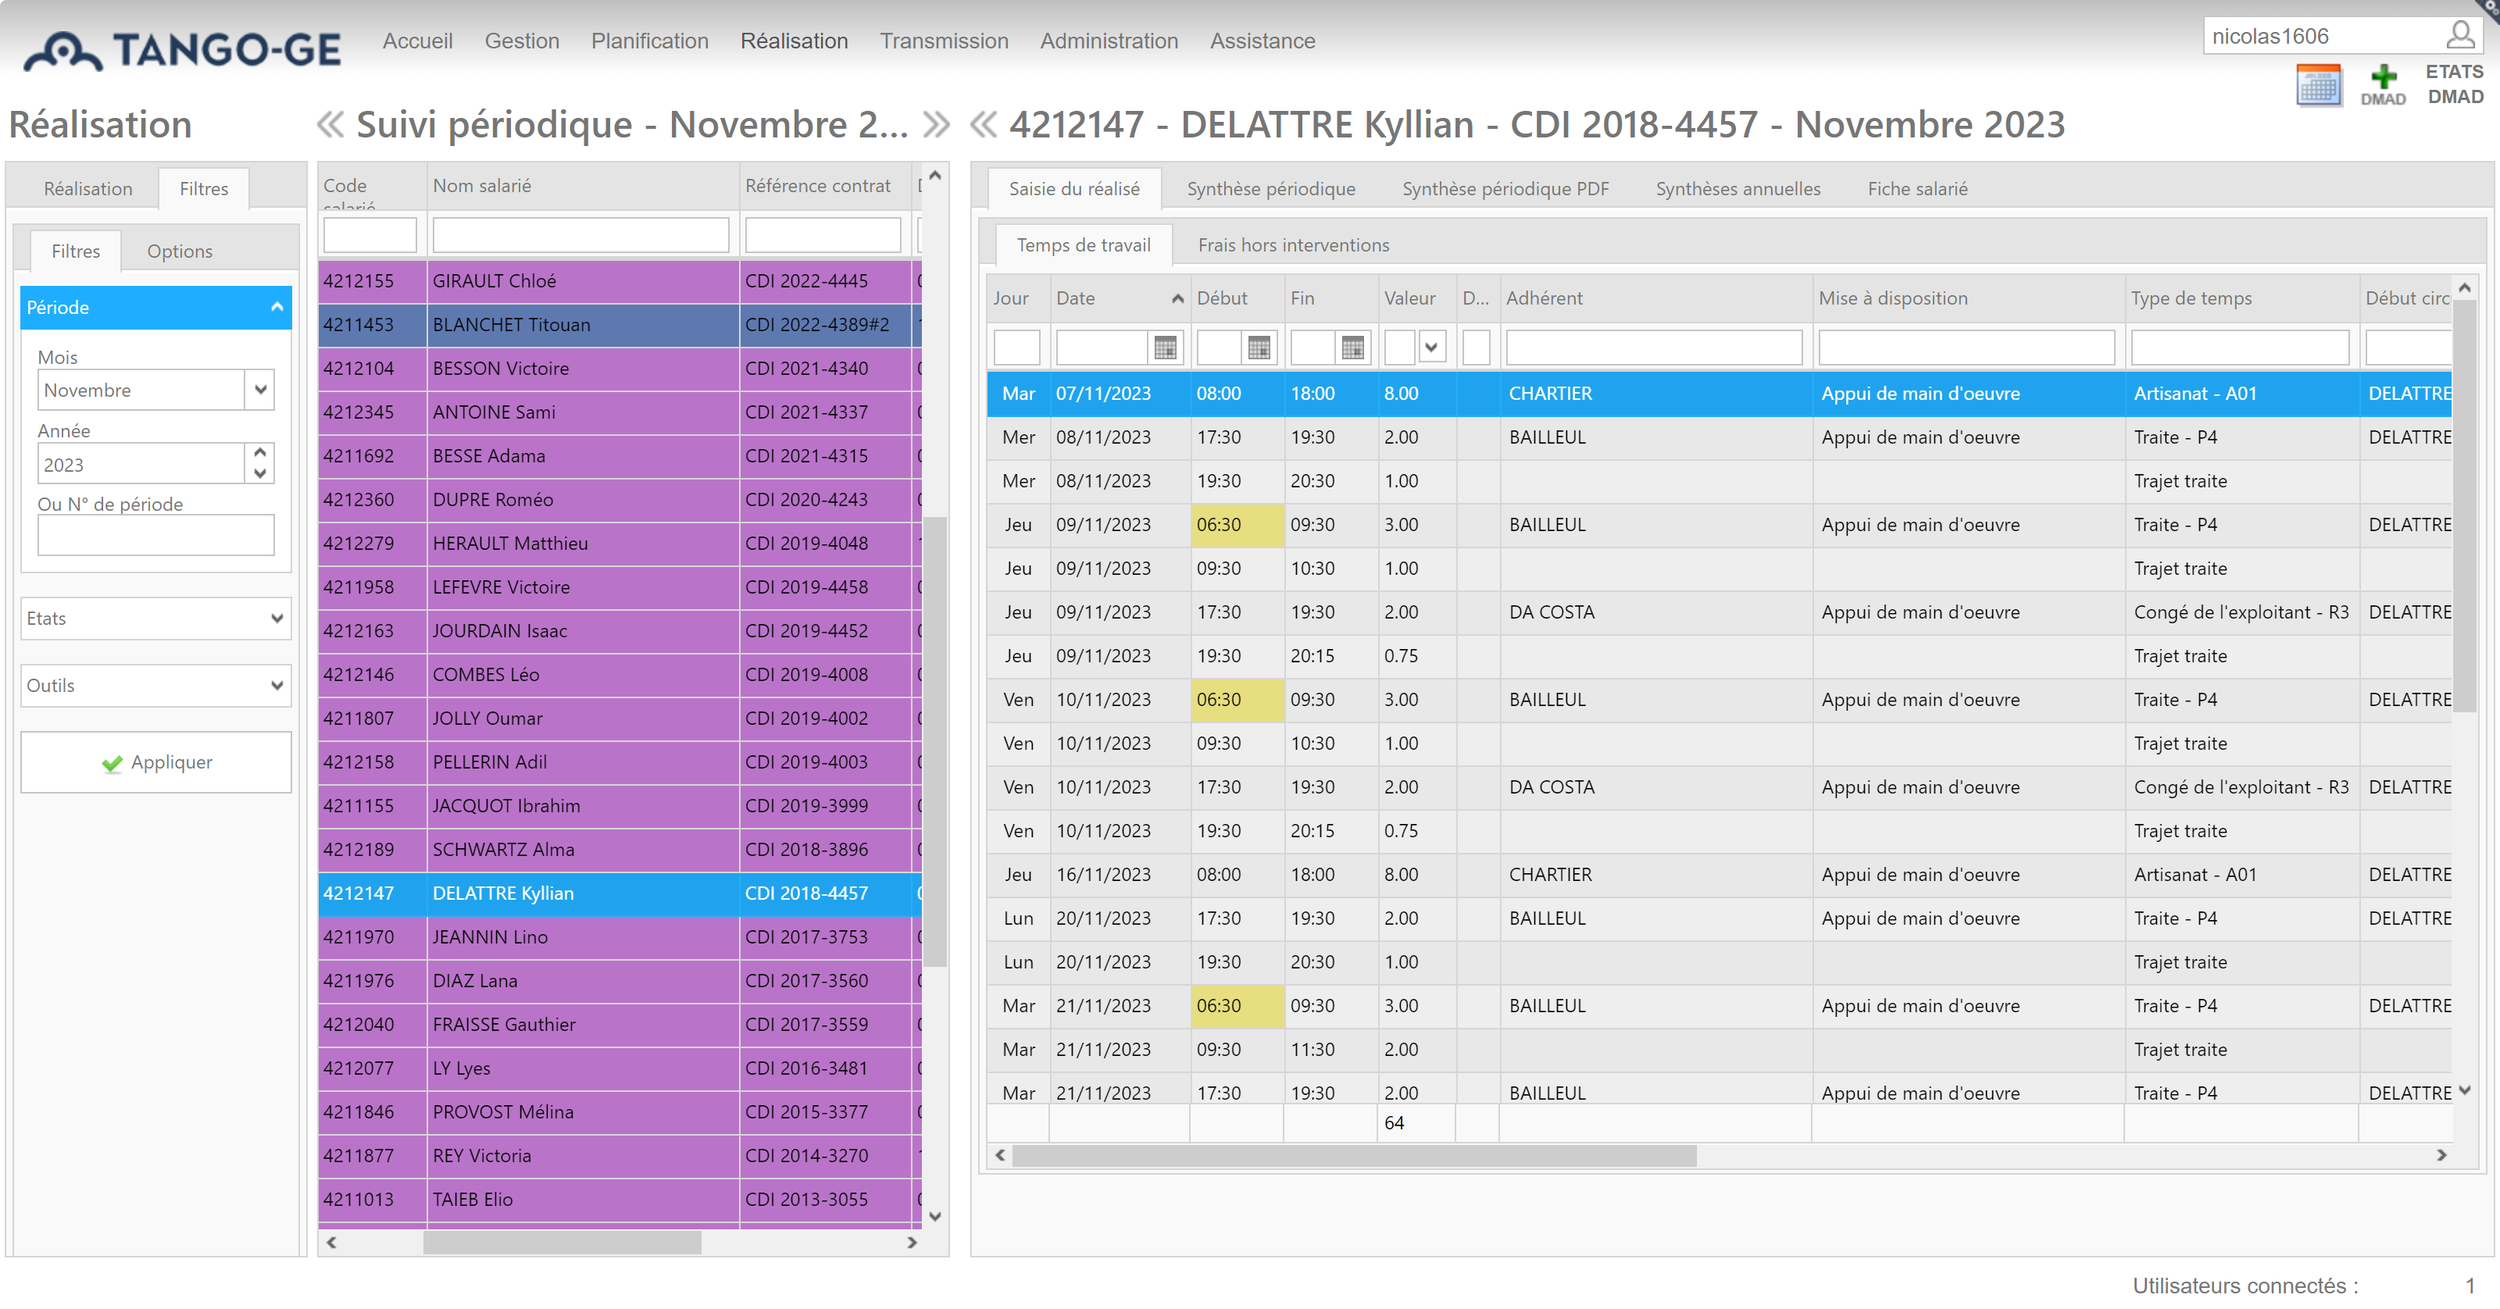Click the work time grid horizontal scrollbar thumb
This screenshot has height=1309, width=2500.
click(1355, 1156)
